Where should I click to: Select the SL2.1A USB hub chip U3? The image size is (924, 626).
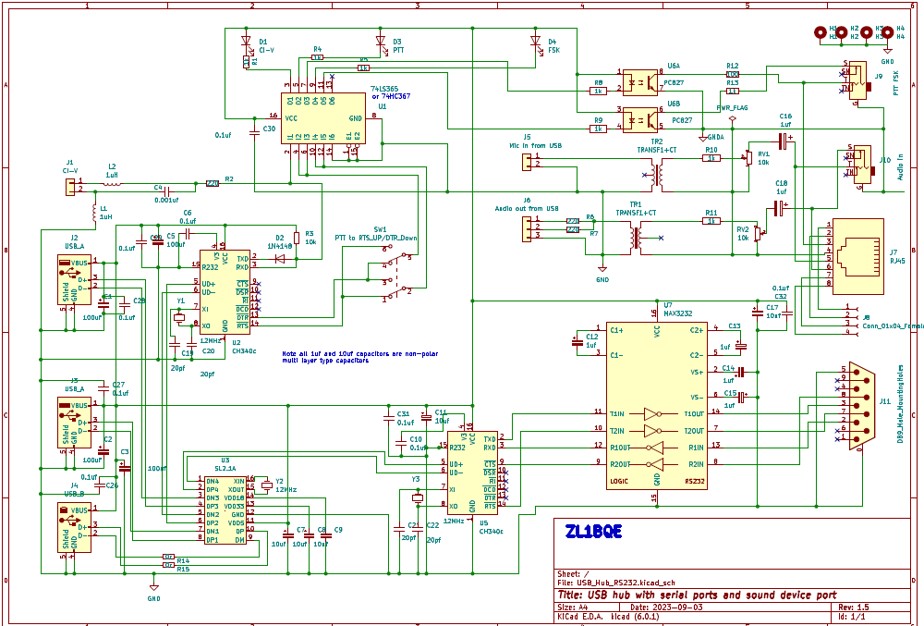(x=225, y=510)
